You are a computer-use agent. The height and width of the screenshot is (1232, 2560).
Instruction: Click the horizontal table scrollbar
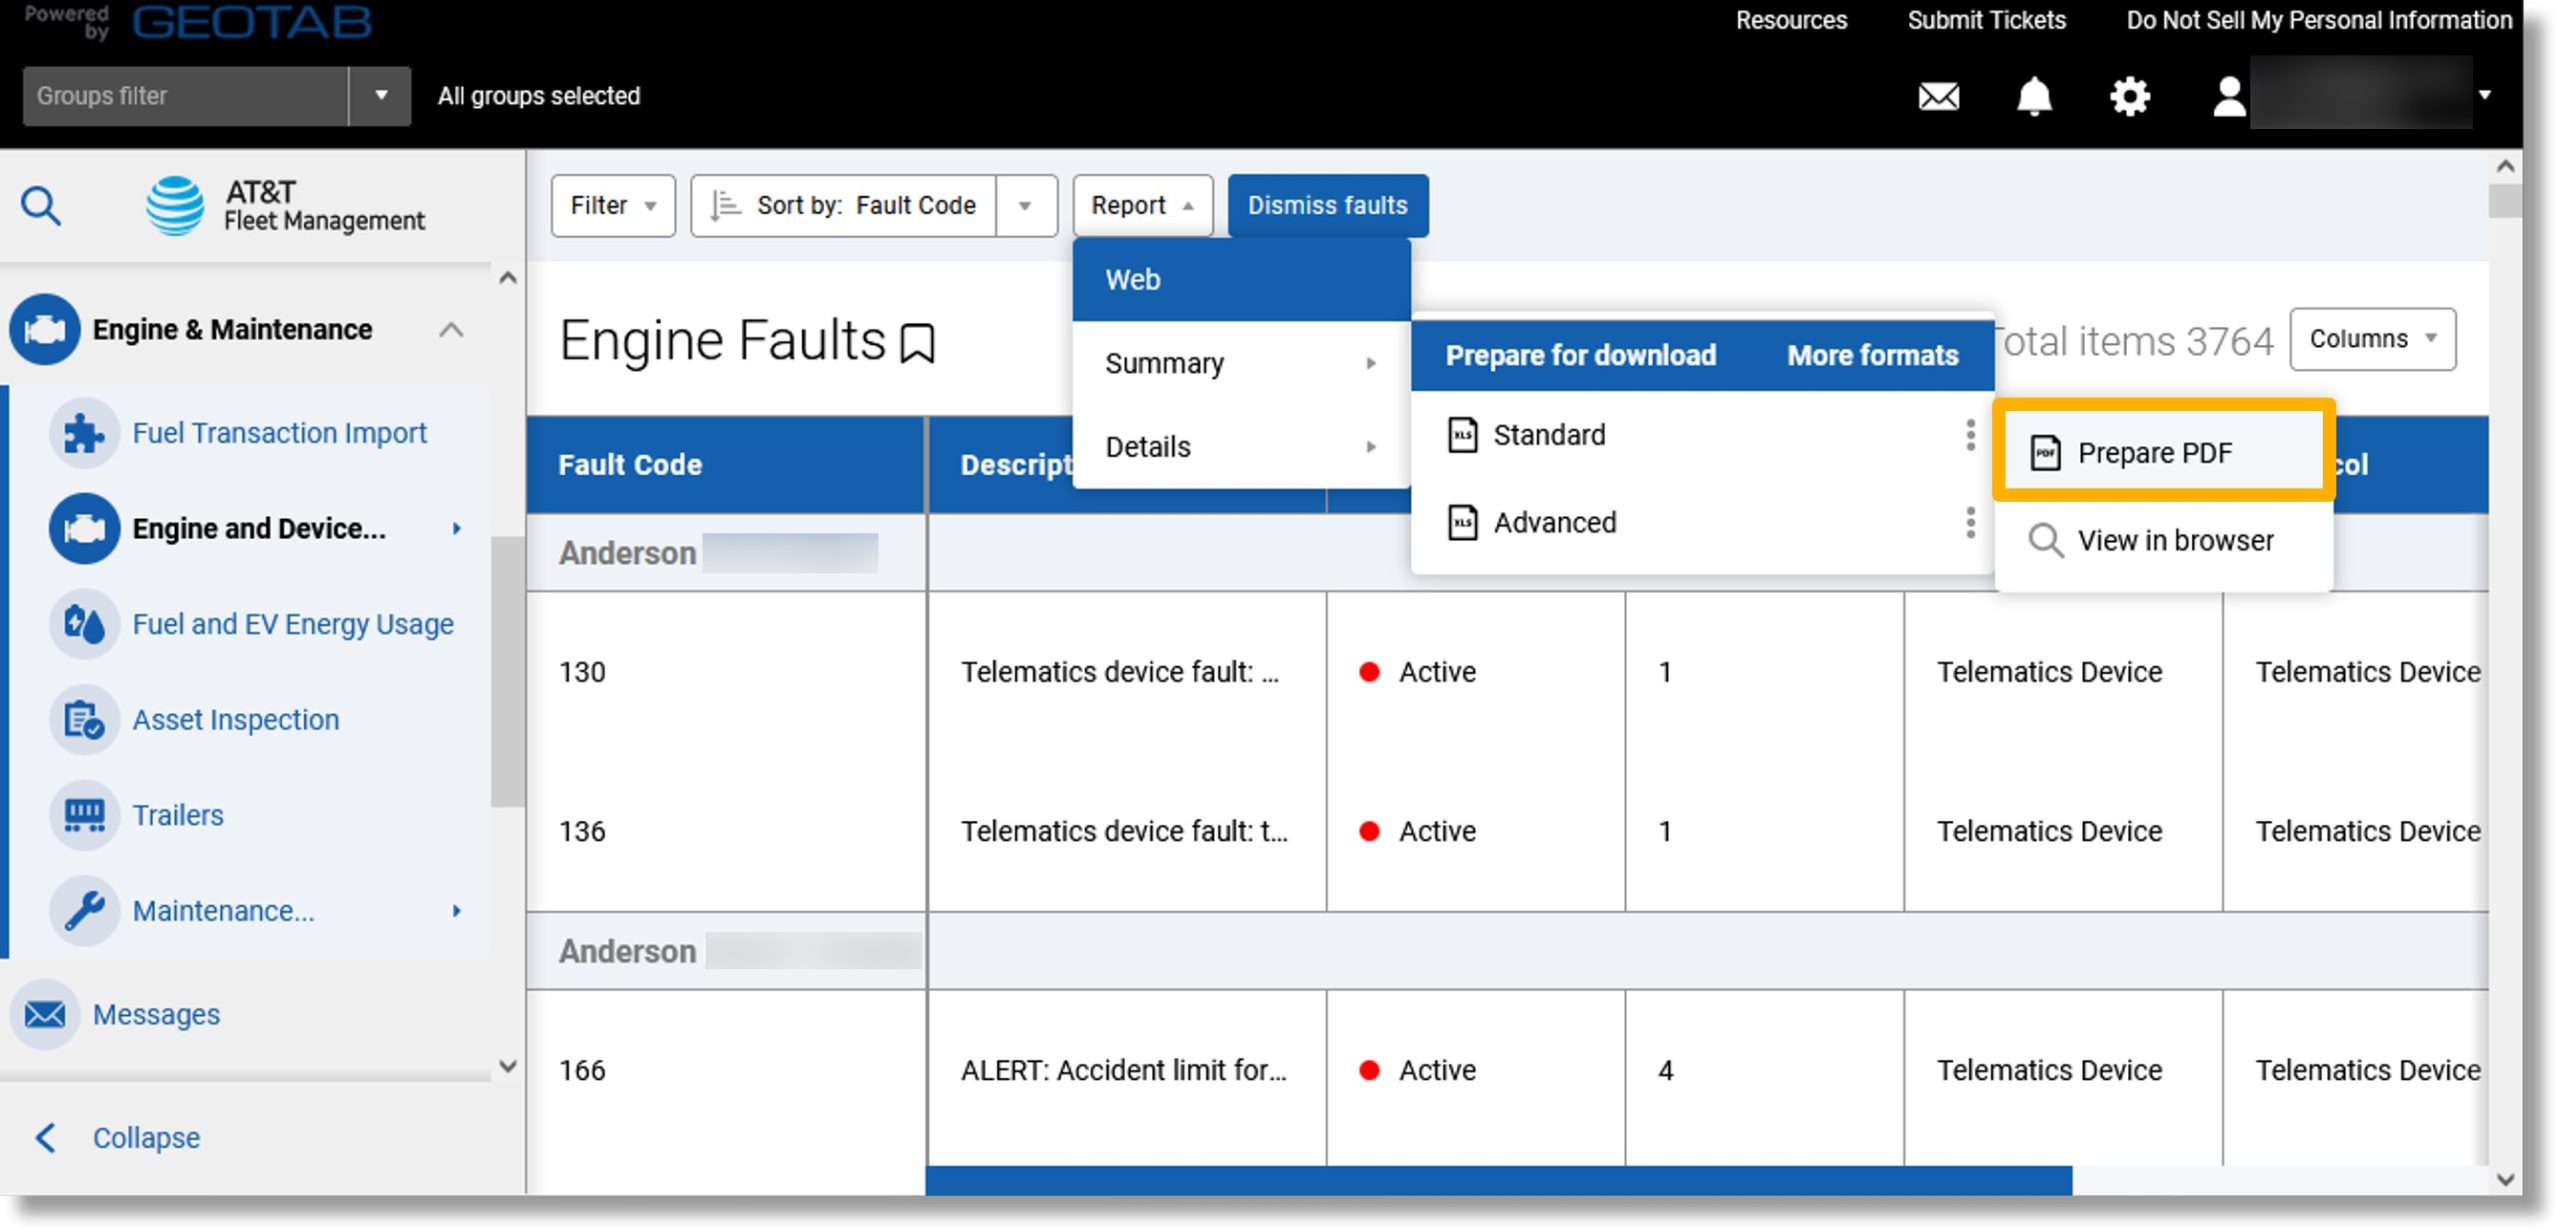click(1498, 1180)
